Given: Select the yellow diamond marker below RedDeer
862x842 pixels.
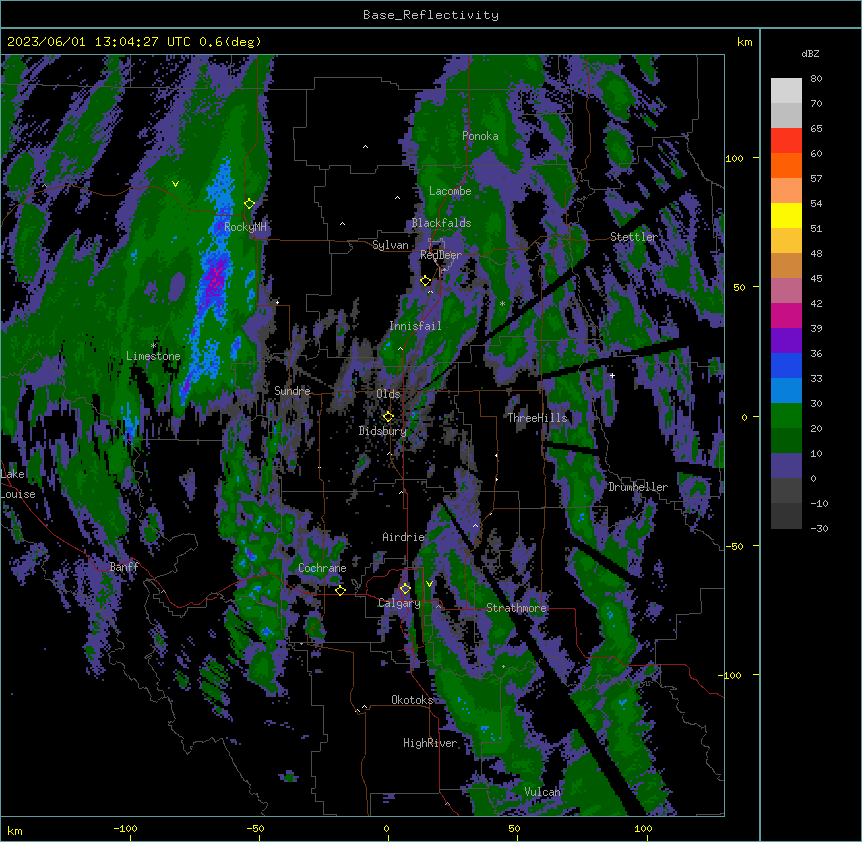Looking at the screenshot, I should 425,281.
